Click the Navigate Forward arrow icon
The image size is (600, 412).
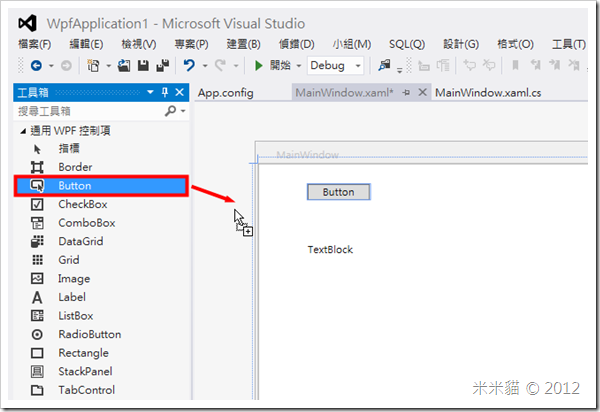pyautogui.click(x=66, y=66)
